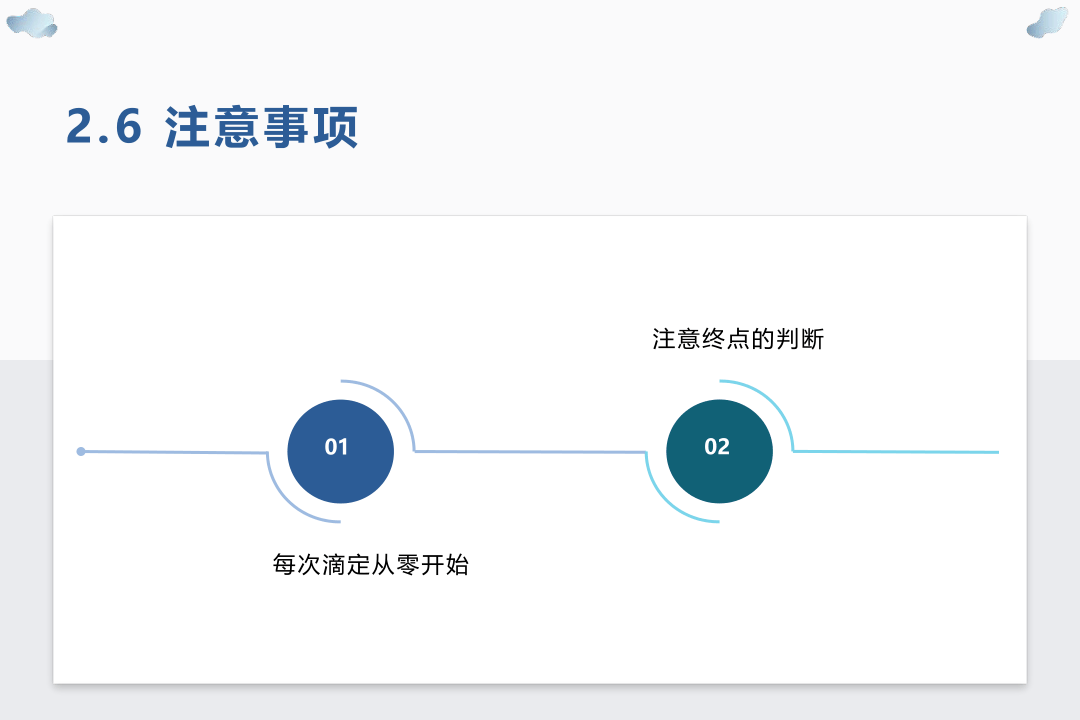Click the line between start dot and 01

(174, 452)
